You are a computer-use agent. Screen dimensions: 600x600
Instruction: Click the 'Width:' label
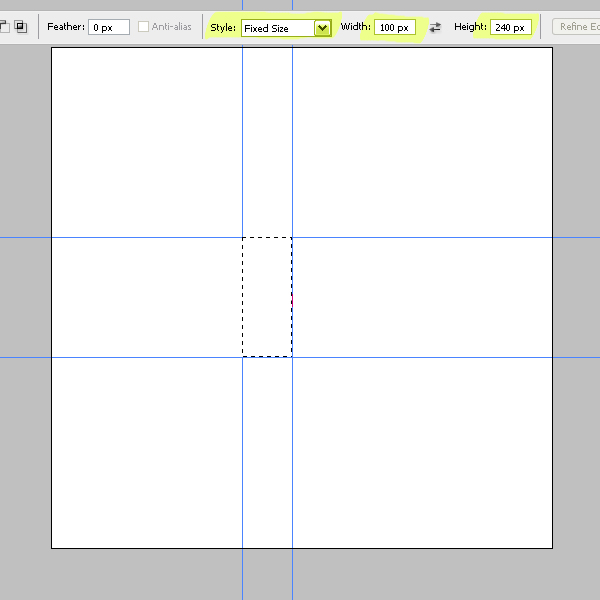(355, 27)
